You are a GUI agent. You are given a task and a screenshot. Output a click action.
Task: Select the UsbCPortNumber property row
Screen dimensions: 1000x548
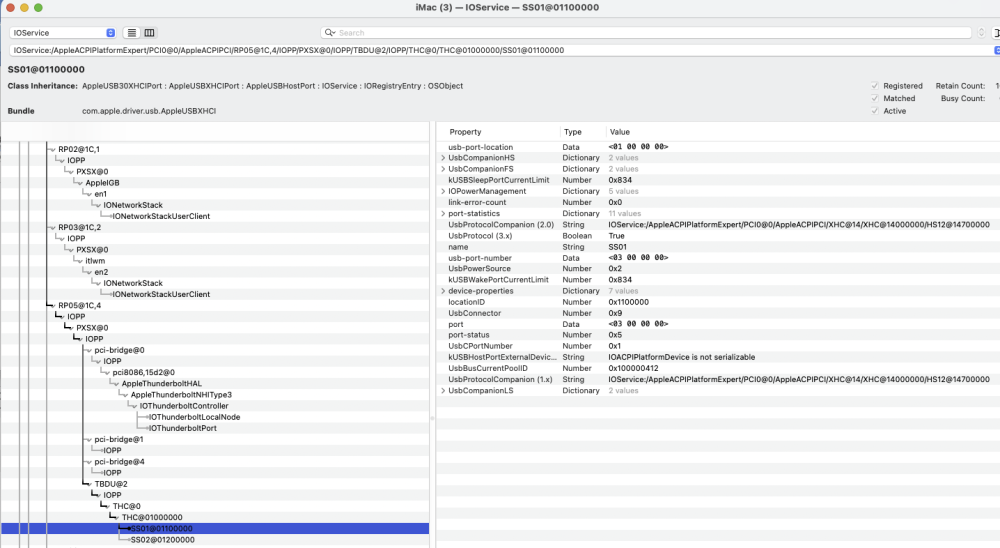tap(718, 346)
